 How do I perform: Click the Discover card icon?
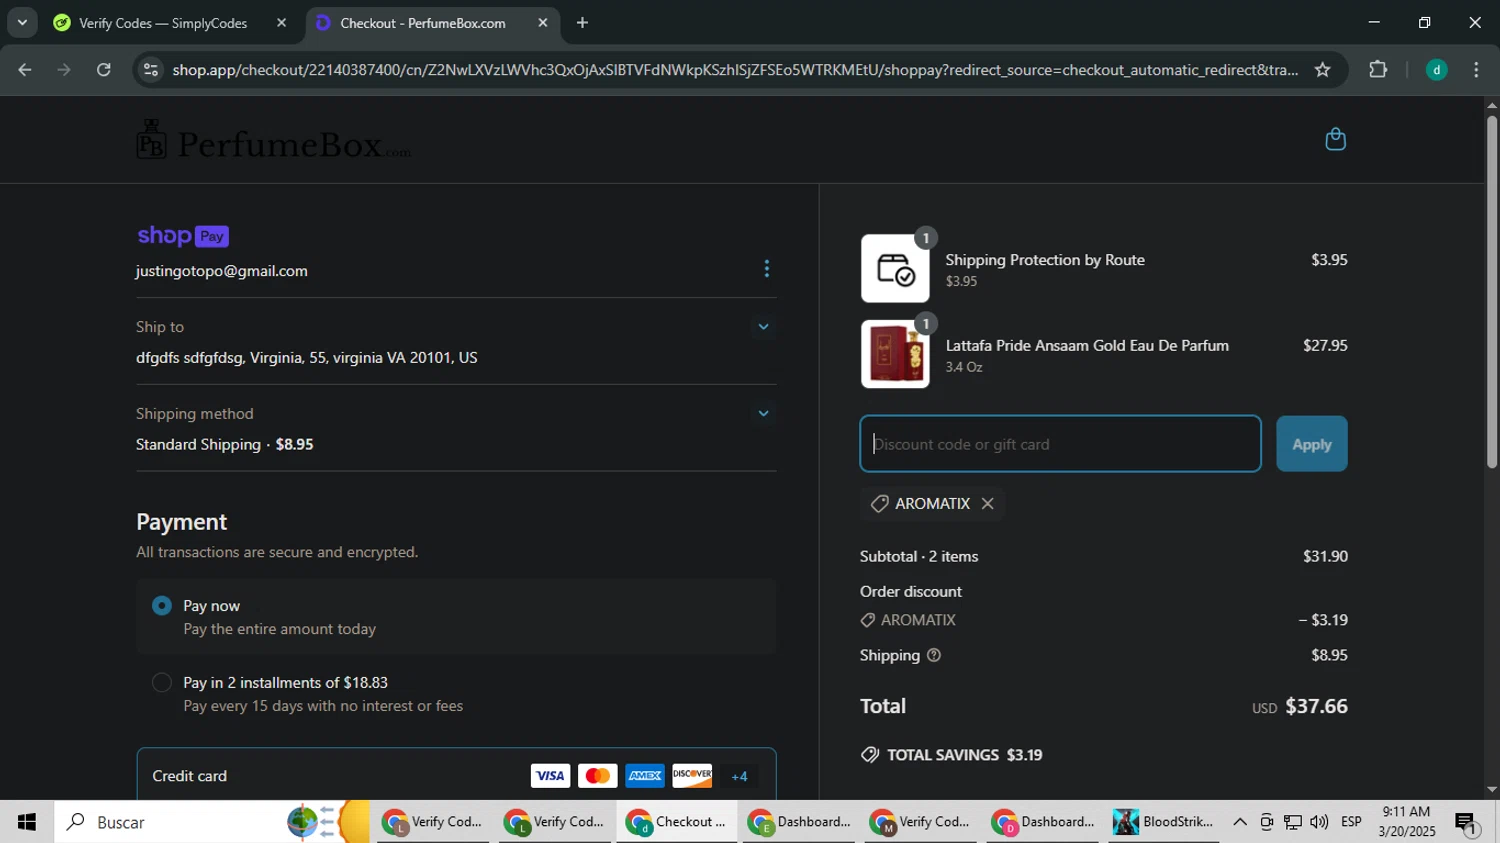click(691, 776)
